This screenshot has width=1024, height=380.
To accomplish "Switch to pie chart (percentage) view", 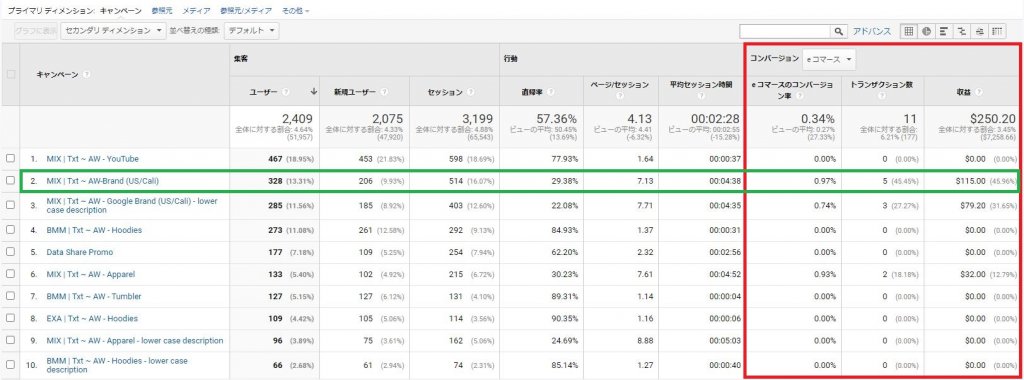I will click(x=926, y=31).
